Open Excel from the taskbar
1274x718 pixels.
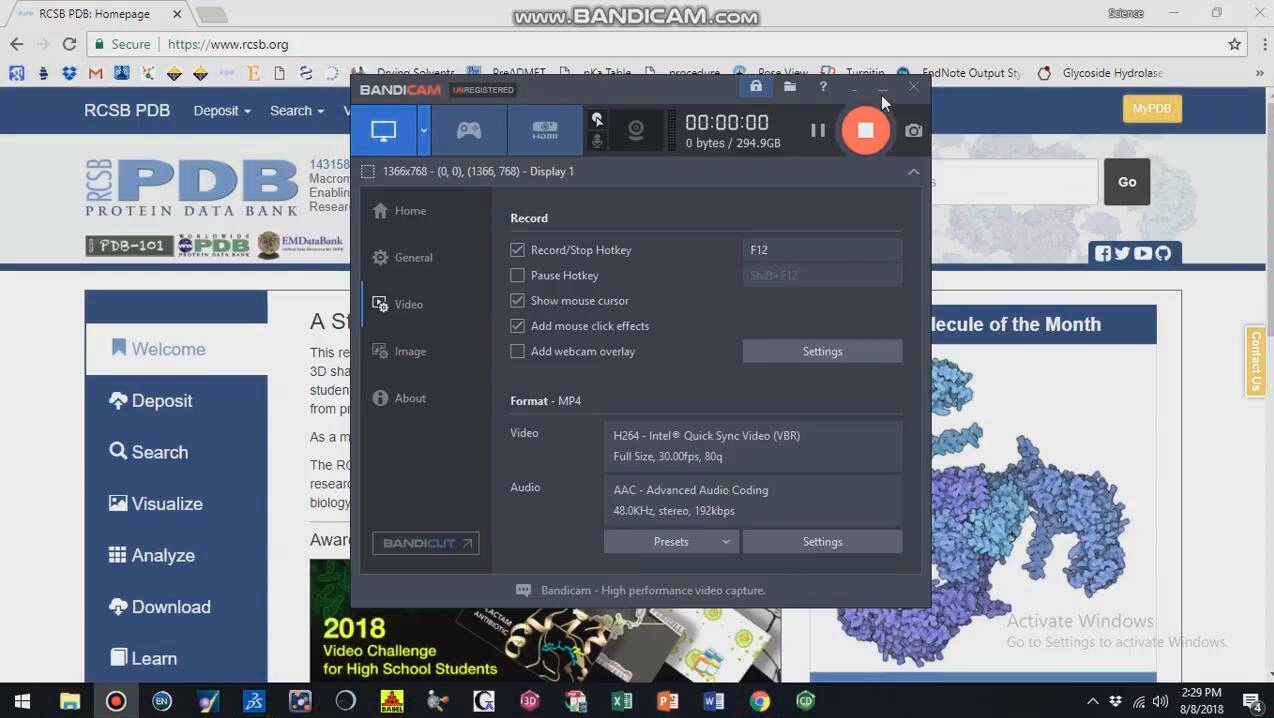pos(621,701)
